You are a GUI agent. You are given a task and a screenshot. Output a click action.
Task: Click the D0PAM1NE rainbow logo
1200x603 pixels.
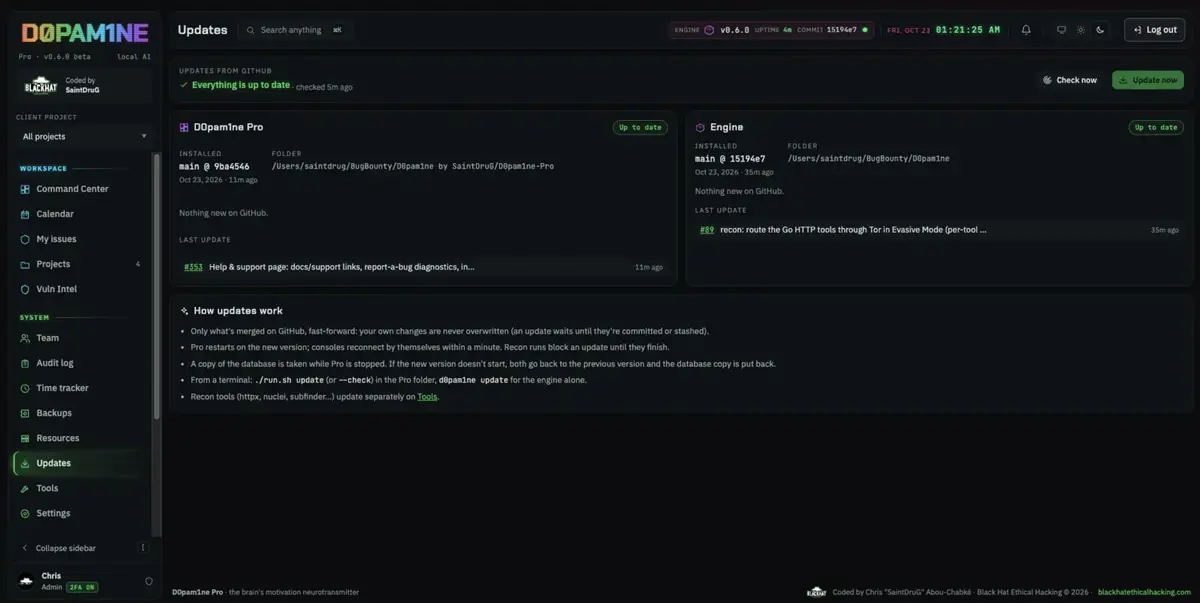[x=85, y=33]
